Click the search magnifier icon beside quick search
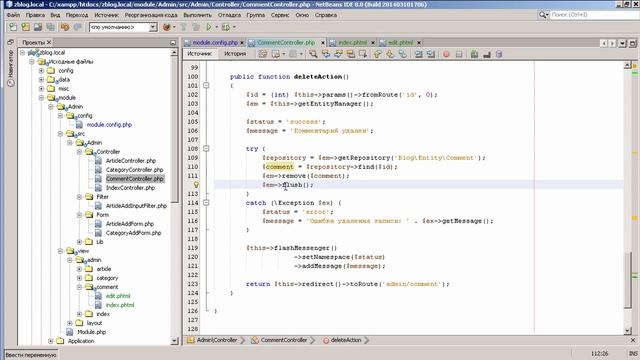This screenshot has width=640, height=360. pos(543,15)
